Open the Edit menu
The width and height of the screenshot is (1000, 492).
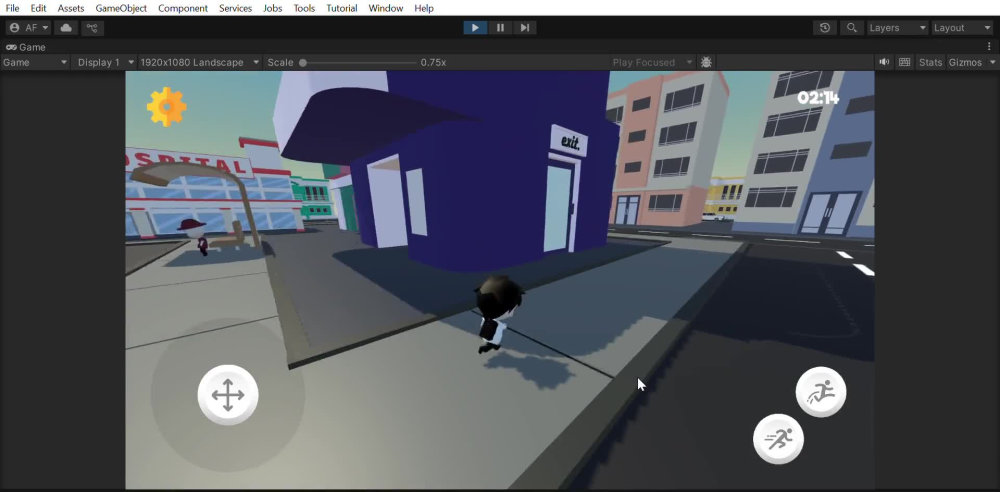pyautogui.click(x=38, y=8)
